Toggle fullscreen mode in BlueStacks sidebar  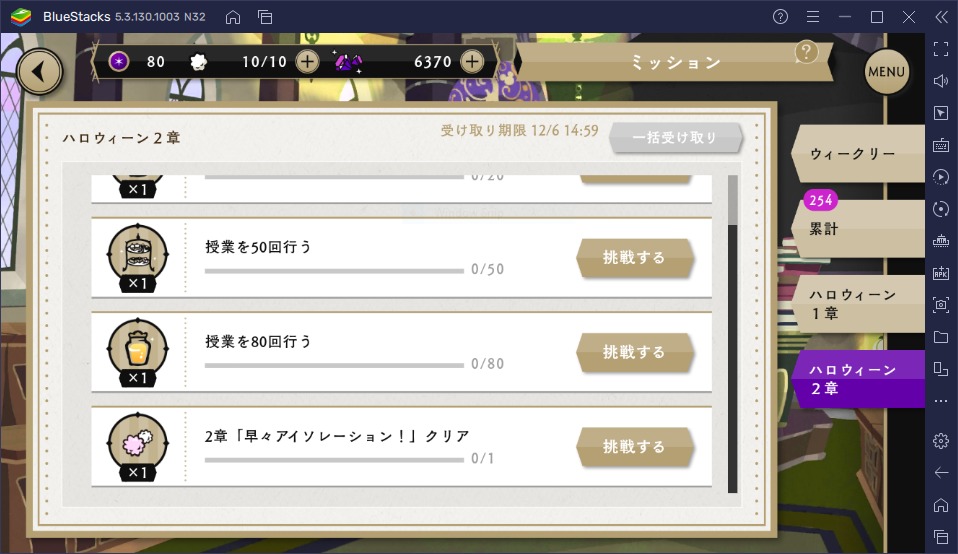click(x=941, y=49)
